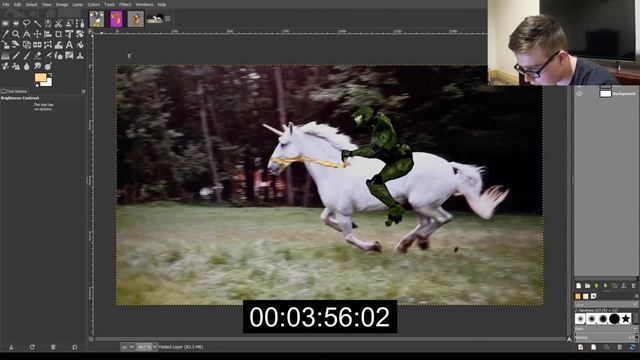Select the Rectangle Select tool

pyautogui.click(x=5, y=23)
